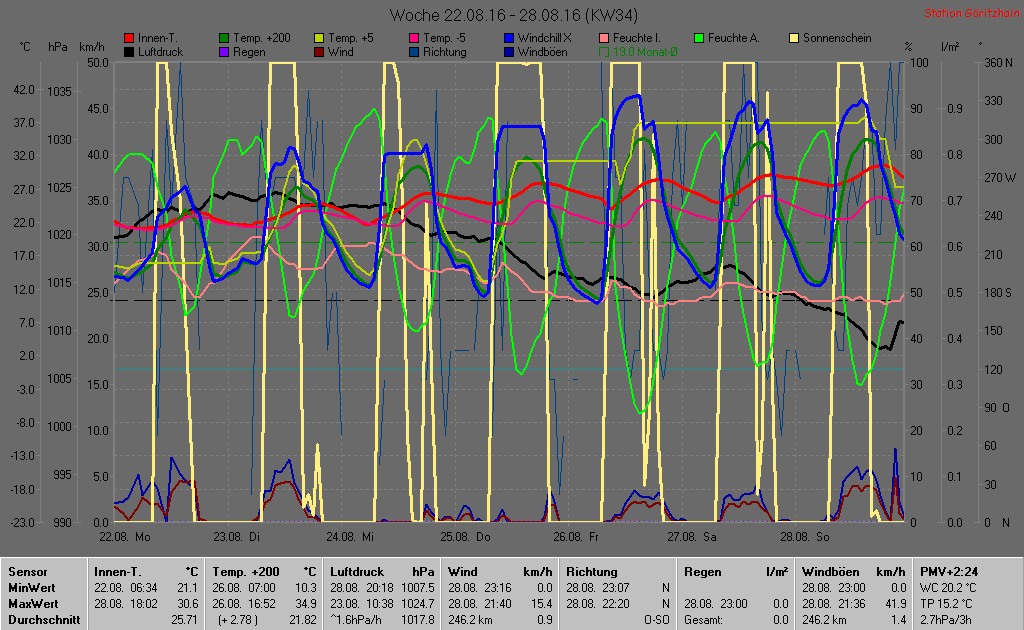Click the 'MaxWert' row label

pos(33,604)
